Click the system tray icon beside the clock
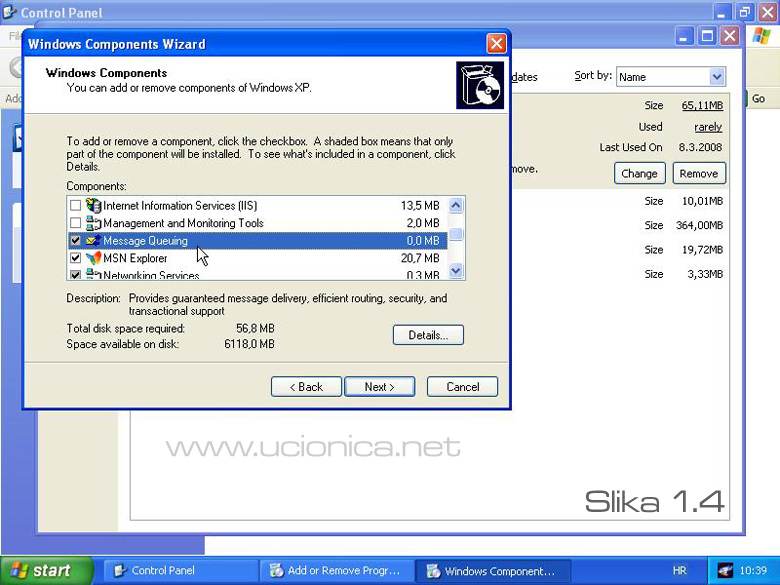The width and height of the screenshot is (780, 585). [x=725, y=570]
